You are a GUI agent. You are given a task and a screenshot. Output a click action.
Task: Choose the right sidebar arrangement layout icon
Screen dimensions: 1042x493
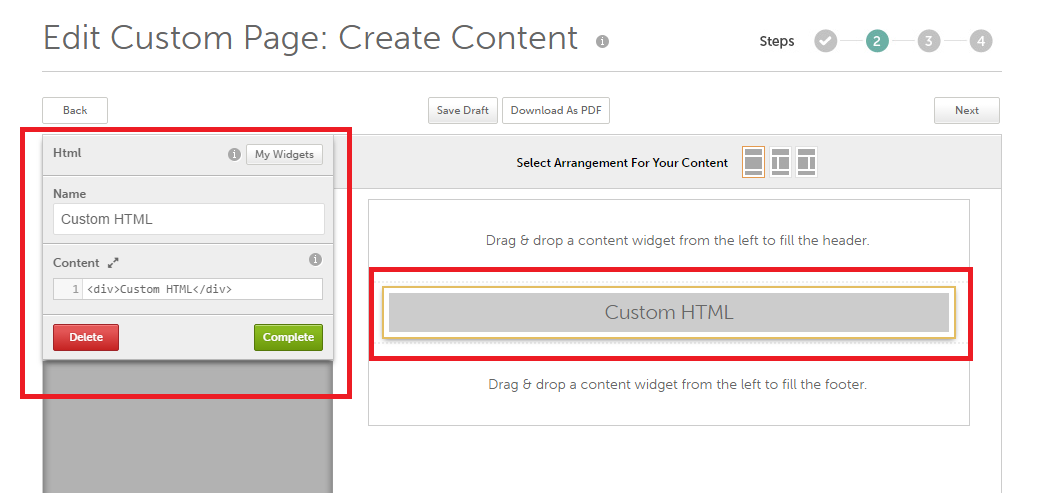806,162
